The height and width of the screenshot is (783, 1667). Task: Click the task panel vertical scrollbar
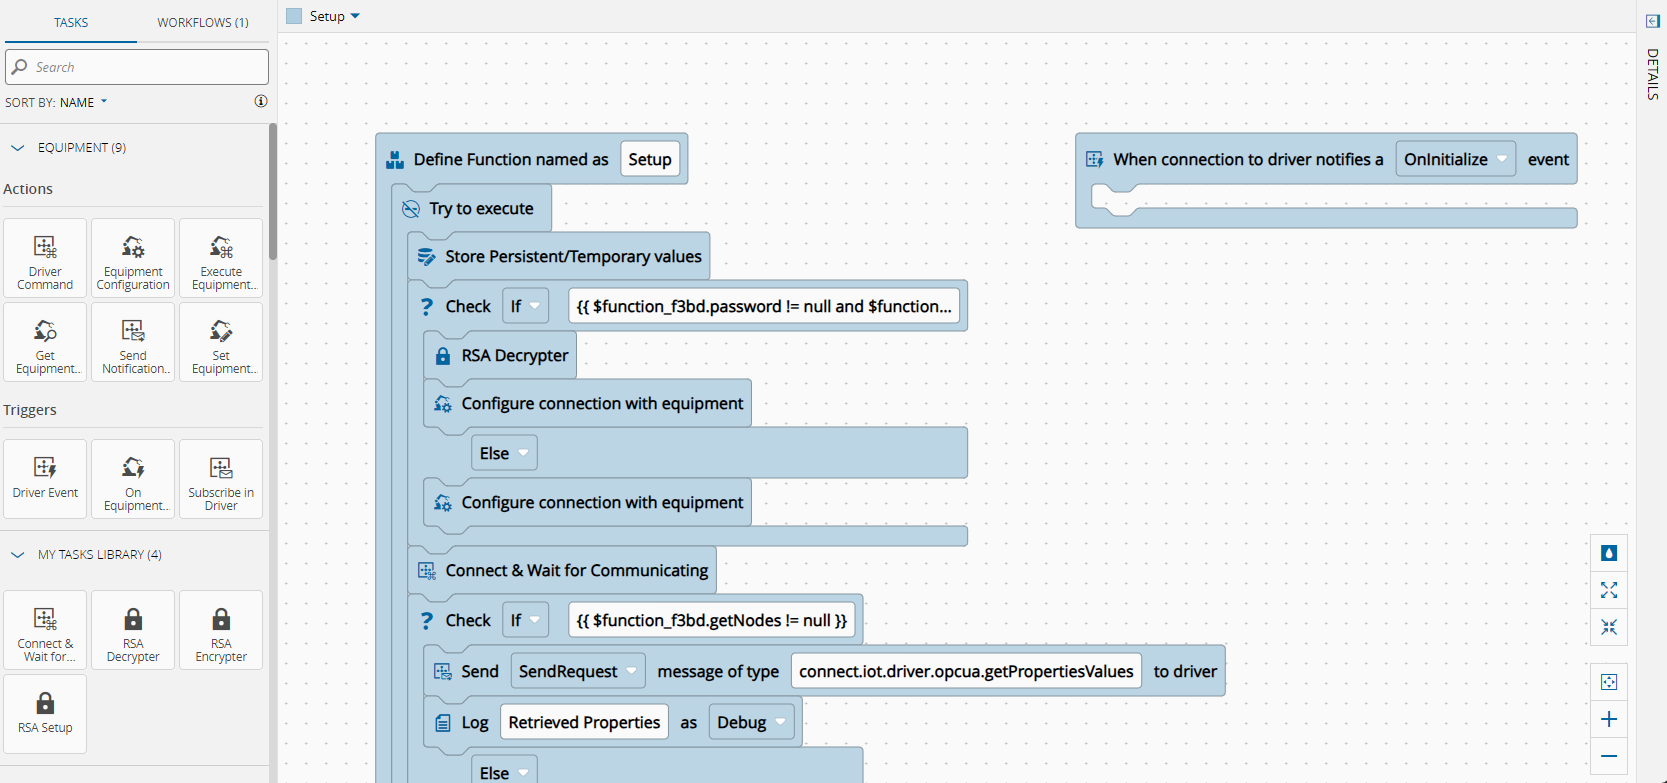tap(273, 190)
